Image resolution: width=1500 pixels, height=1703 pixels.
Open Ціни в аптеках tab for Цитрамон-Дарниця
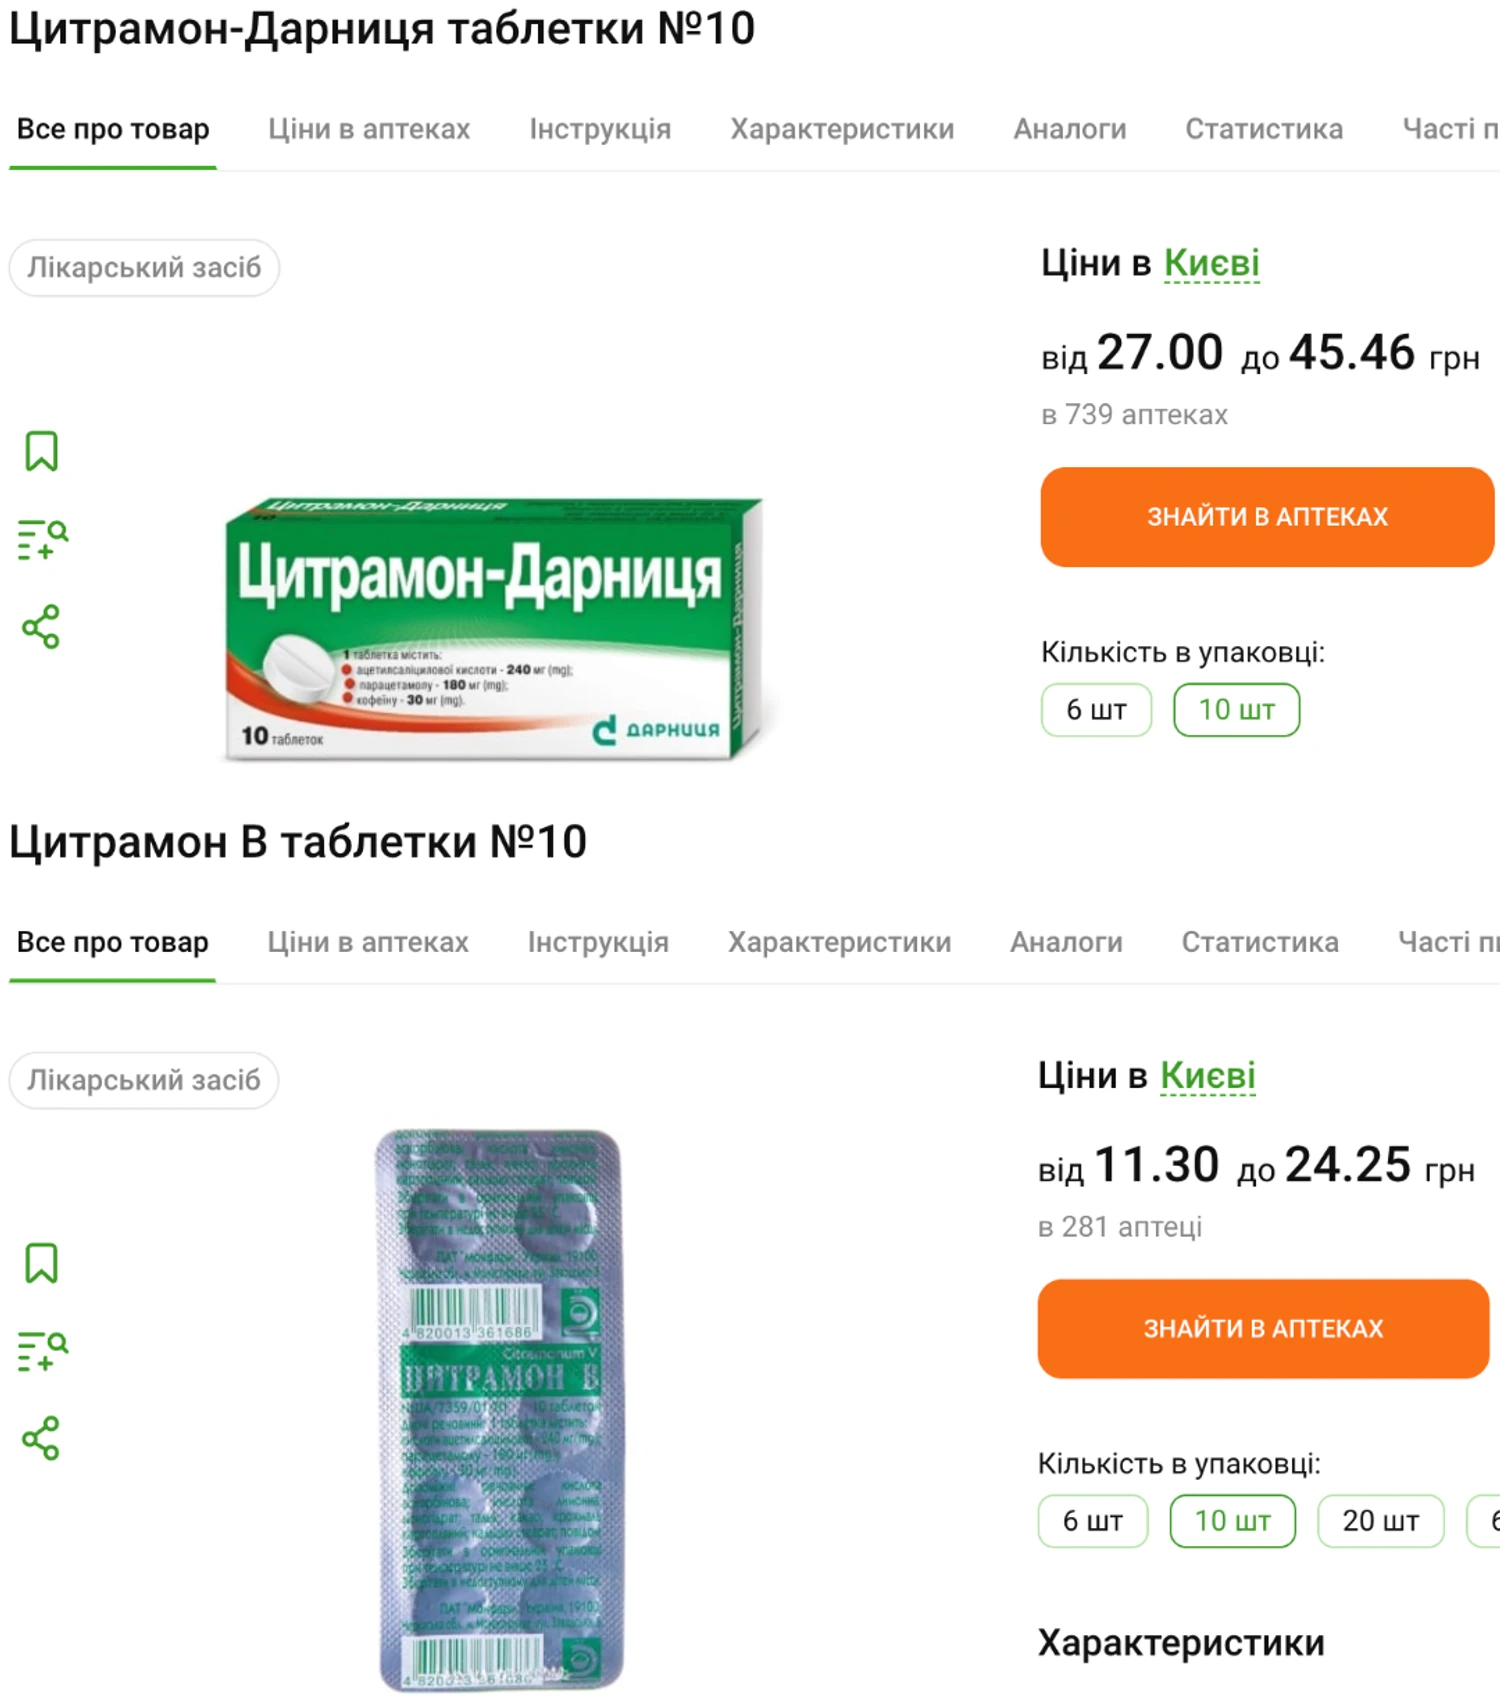click(369, 129)
